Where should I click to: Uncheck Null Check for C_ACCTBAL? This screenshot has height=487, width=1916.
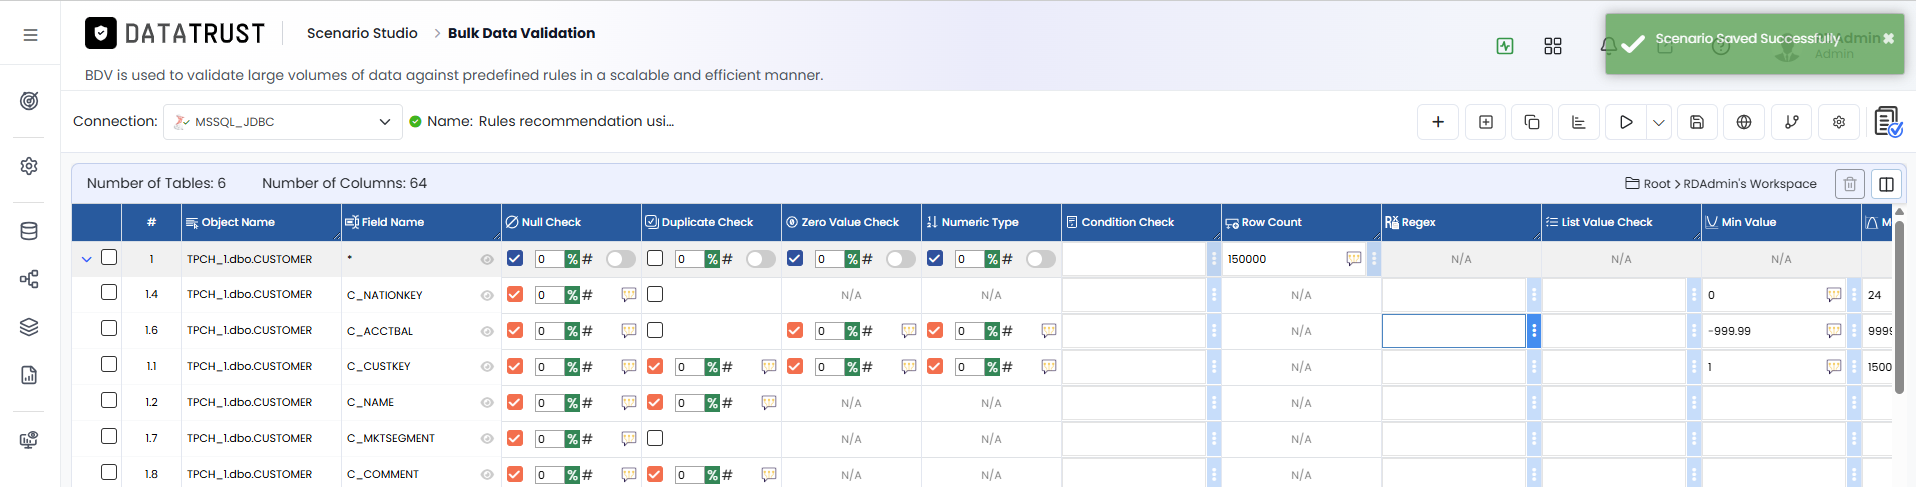pyautogui.click(x=515, y=330)
